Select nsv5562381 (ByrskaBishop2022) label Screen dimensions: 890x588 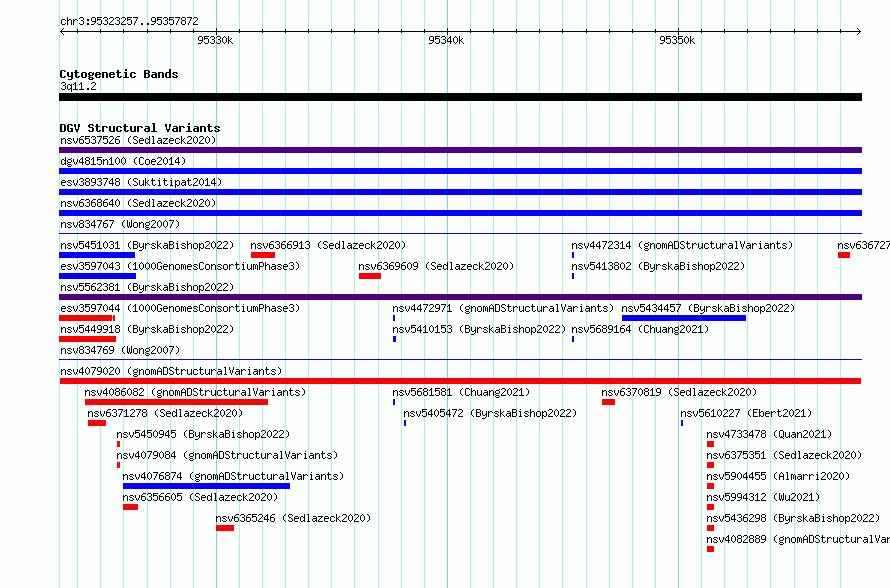[147, 287]
